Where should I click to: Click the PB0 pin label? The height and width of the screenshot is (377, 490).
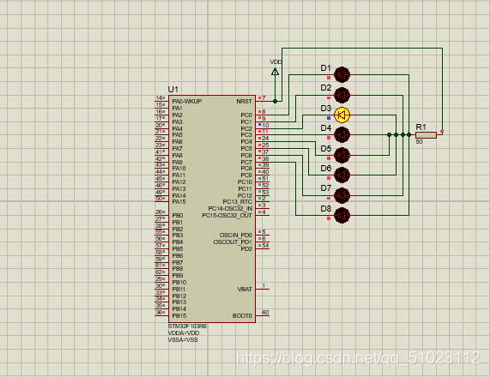tap(177, 216)
